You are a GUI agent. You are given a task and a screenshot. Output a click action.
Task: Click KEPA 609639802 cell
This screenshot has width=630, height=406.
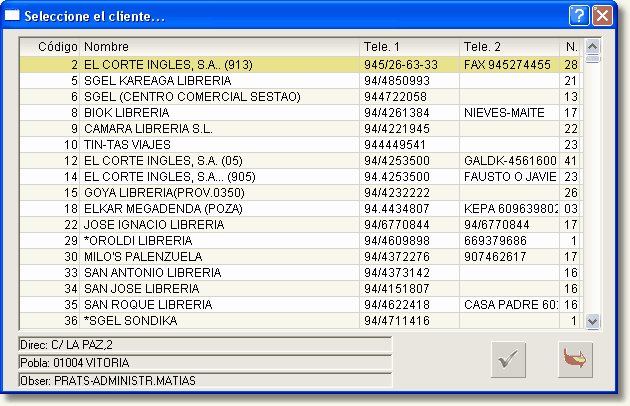point(511,209)
